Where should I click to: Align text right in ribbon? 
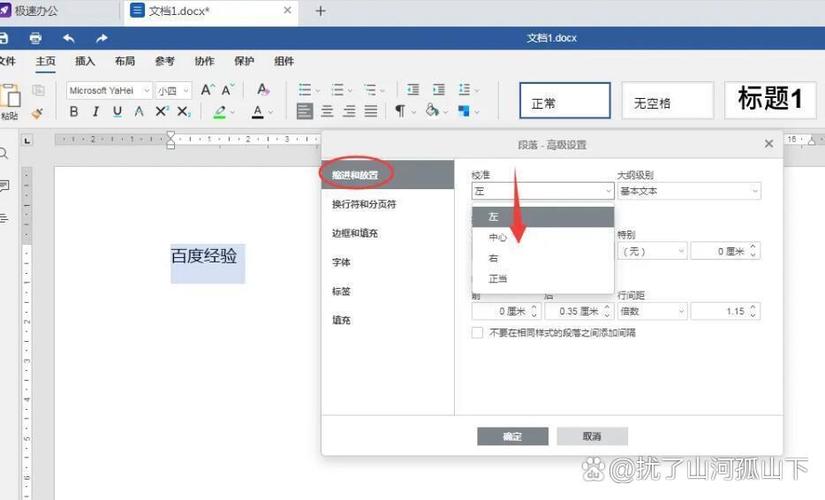click(349, 111)
